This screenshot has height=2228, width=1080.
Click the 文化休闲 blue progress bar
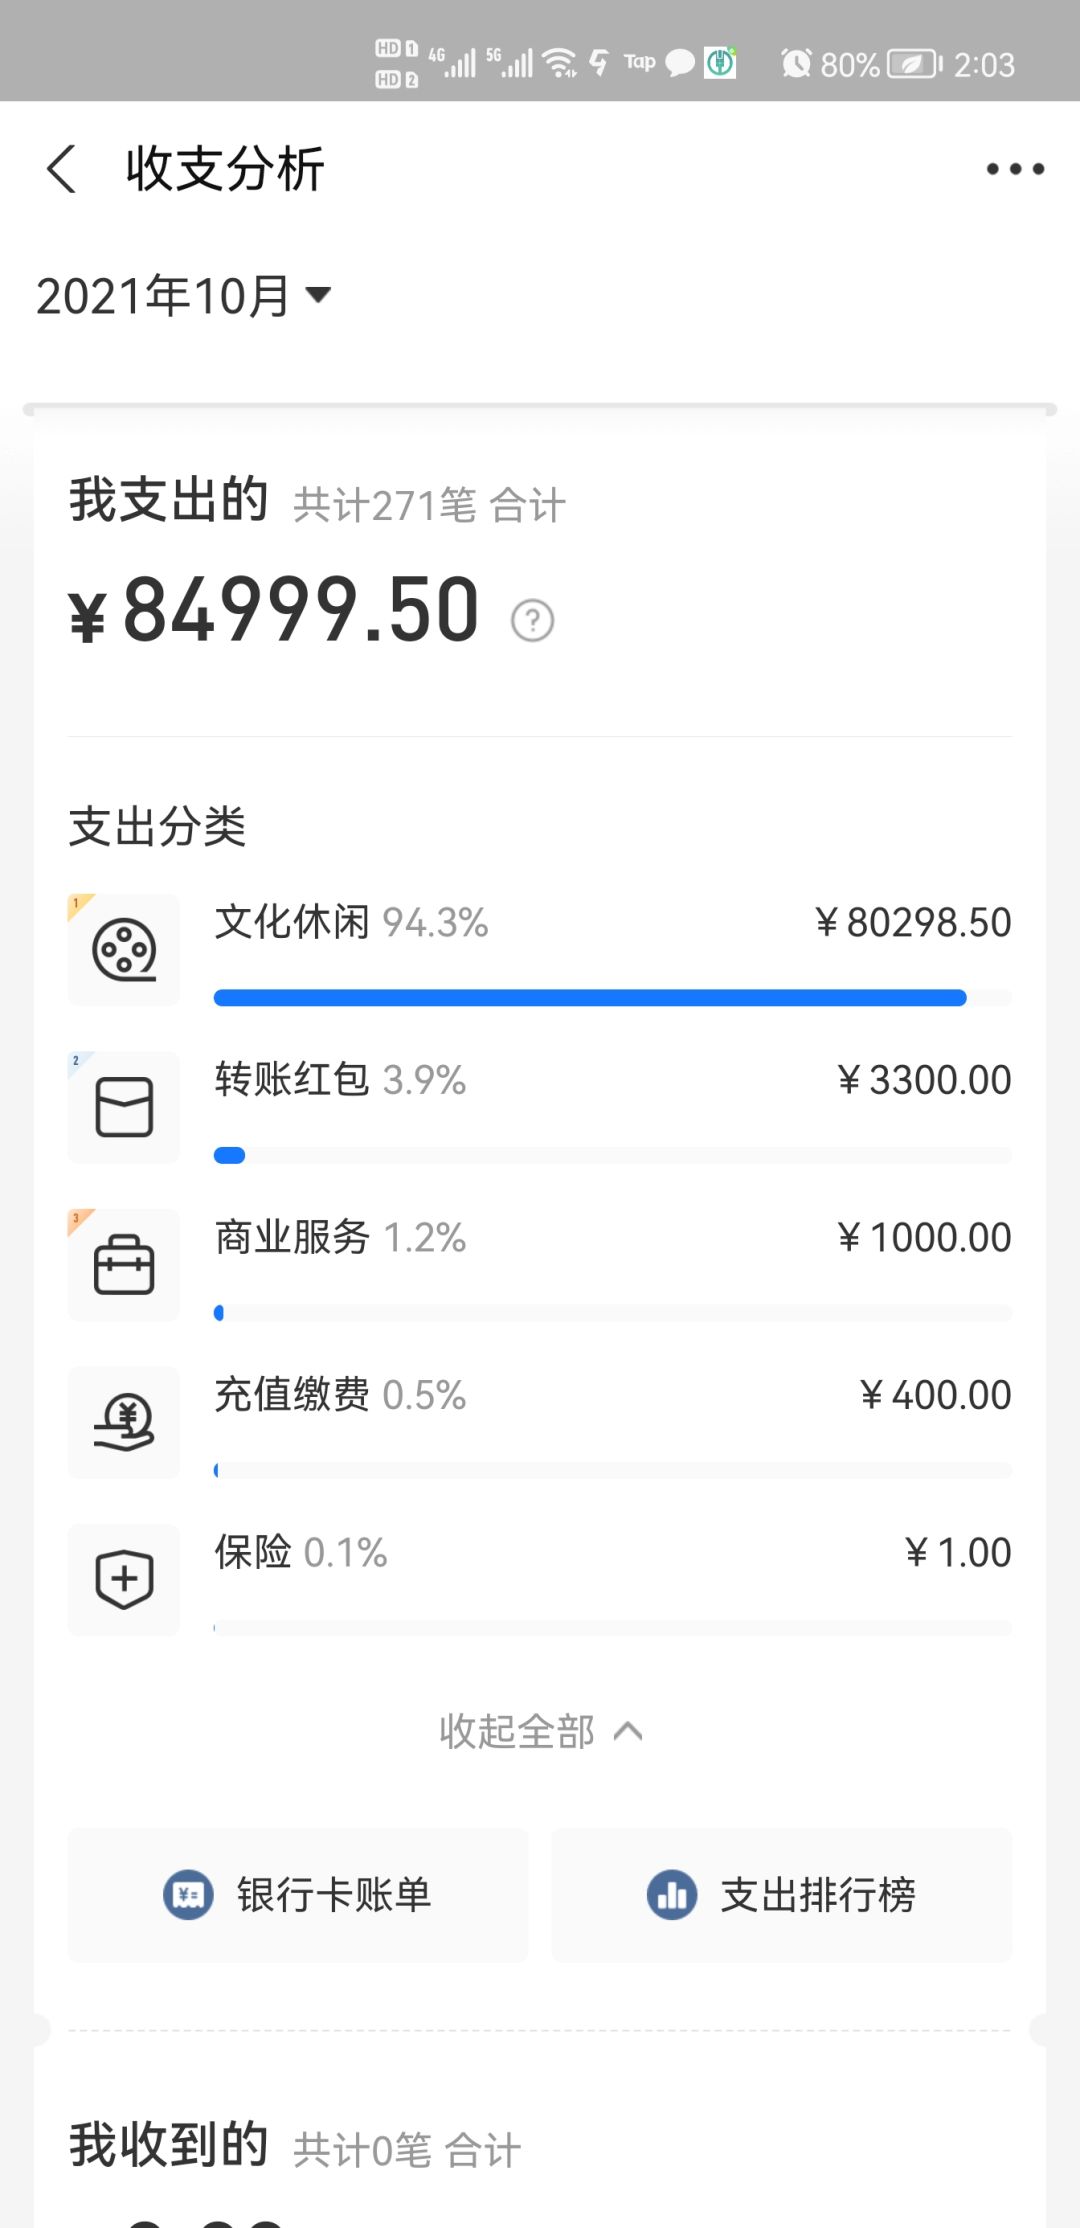click(590, 998)
